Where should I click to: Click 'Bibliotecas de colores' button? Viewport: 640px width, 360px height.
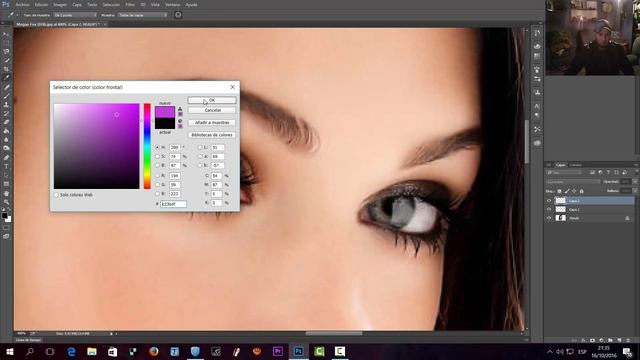[212, 135]
